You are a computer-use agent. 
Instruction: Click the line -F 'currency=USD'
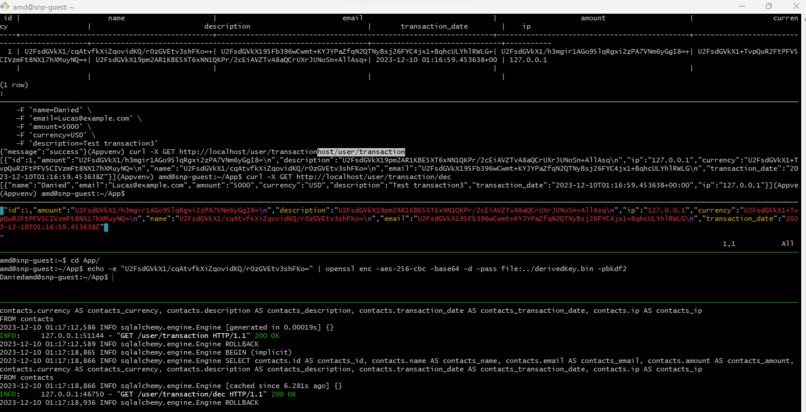(x=56, y=135)
